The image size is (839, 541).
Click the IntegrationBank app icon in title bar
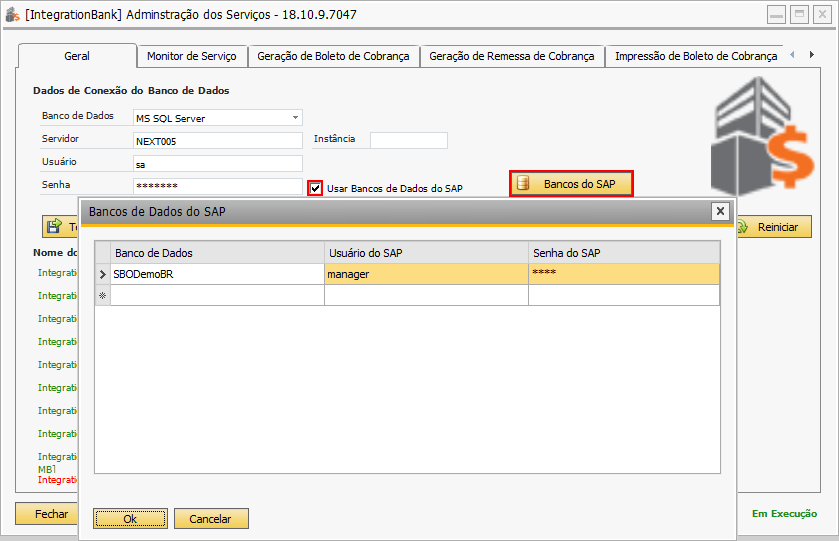coord(12,14)
